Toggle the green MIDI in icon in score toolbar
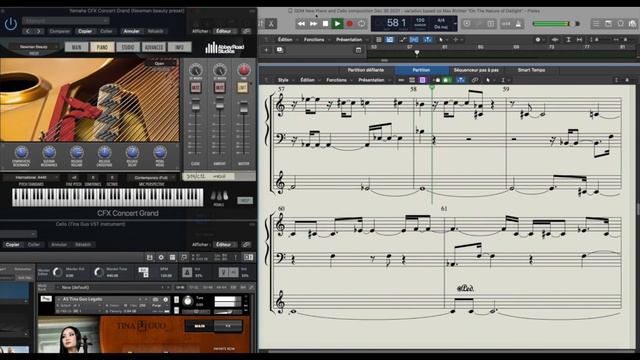The image size is (640, 360). click(x=447, y=80)
